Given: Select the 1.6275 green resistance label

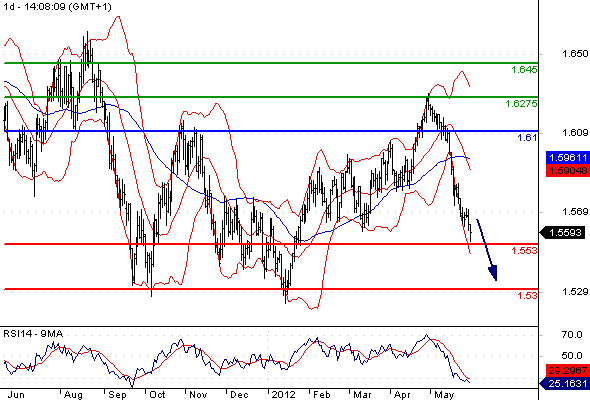Looking at the screenshot, I should 521,103.
